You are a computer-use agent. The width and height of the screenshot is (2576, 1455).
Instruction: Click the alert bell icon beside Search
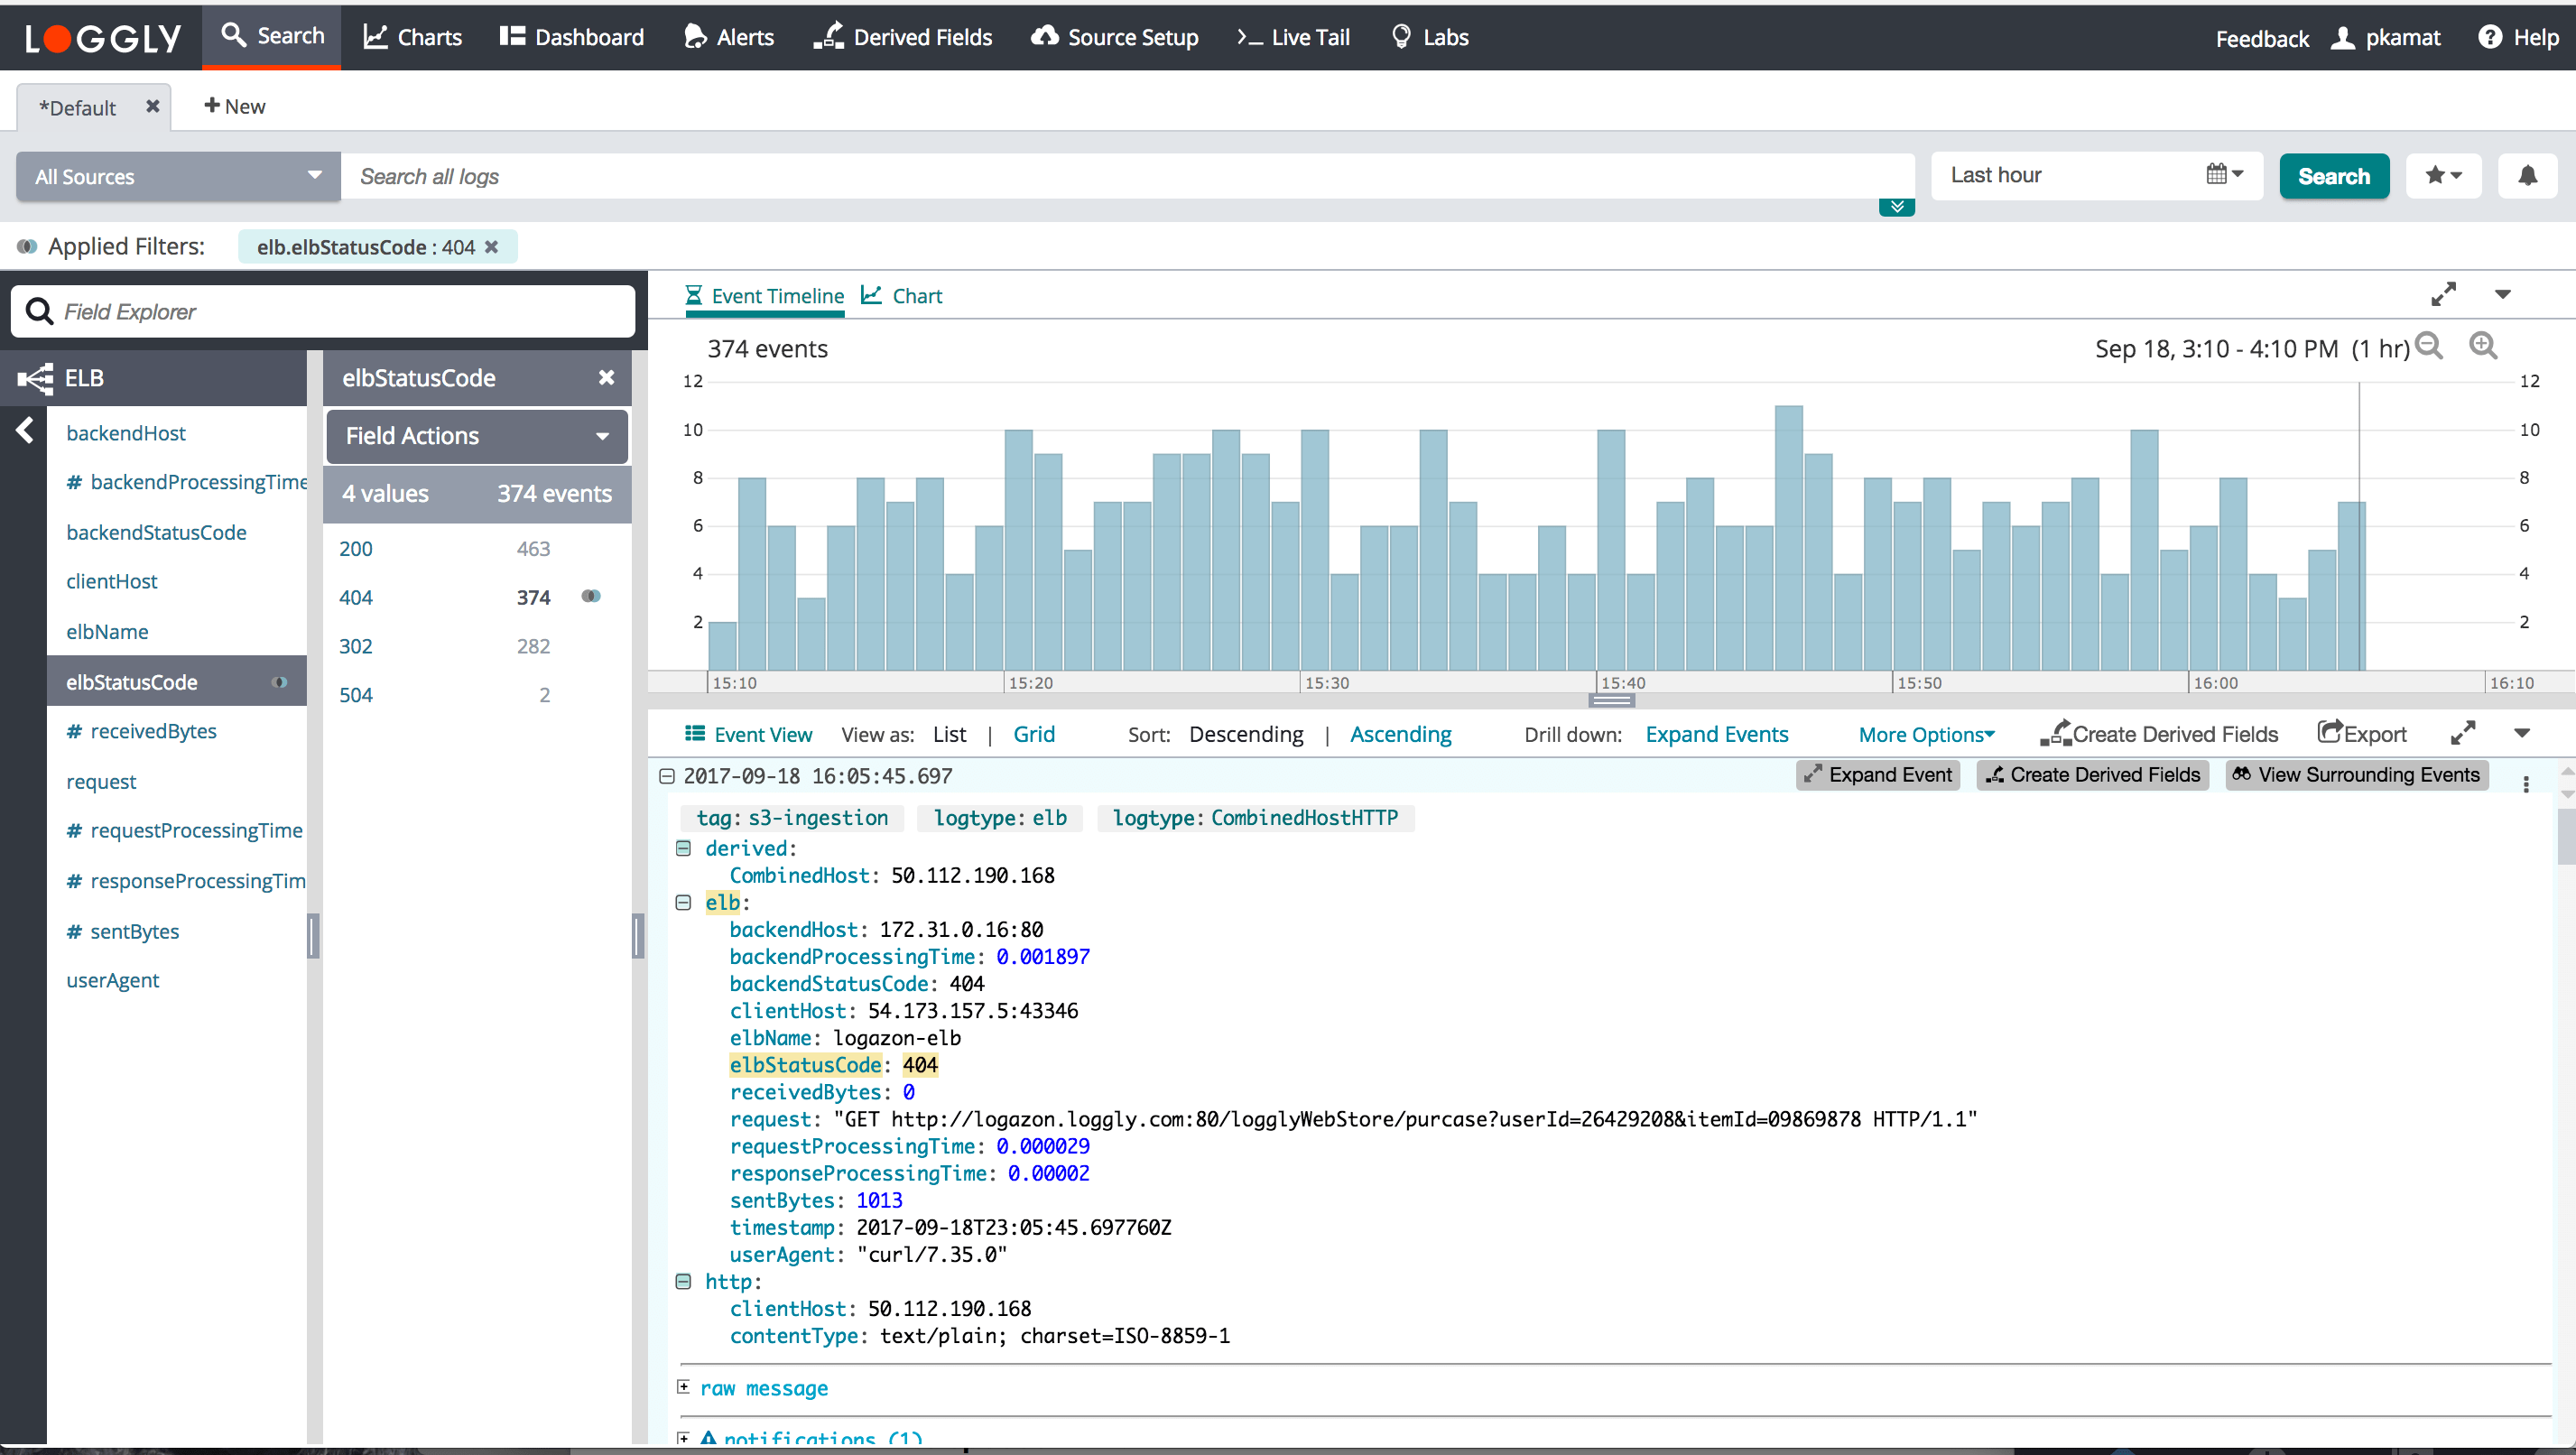[x=2527, y=176]
